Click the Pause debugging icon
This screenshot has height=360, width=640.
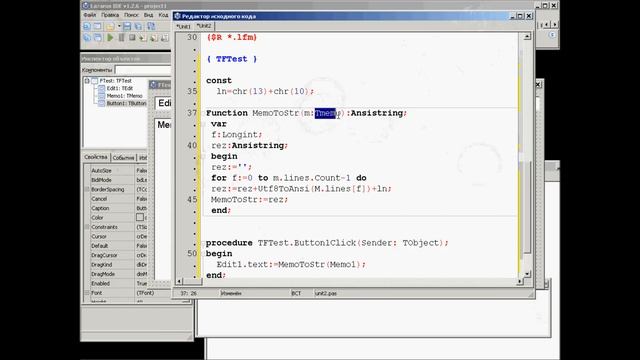click(121, 38)
